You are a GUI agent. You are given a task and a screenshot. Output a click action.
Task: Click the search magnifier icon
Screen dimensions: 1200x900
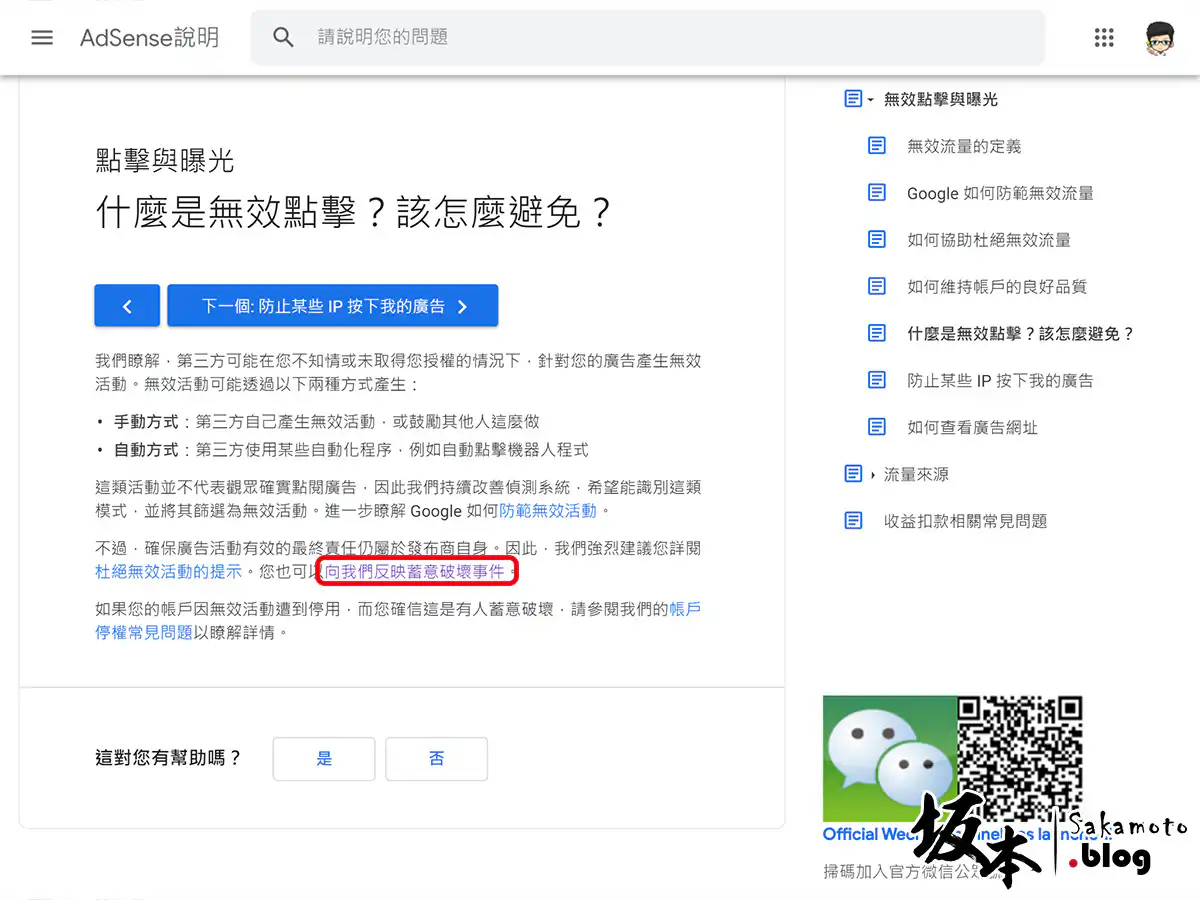click(x=283, y=38)
